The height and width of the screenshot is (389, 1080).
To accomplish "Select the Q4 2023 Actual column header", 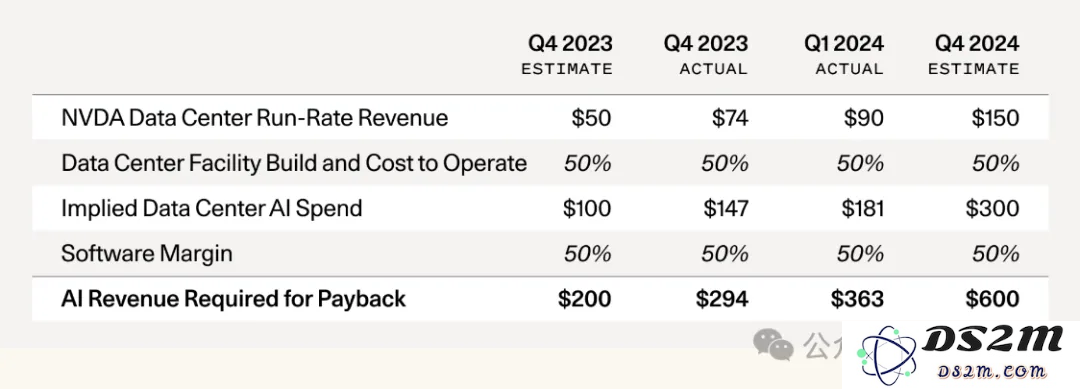I will pos(706,54).
